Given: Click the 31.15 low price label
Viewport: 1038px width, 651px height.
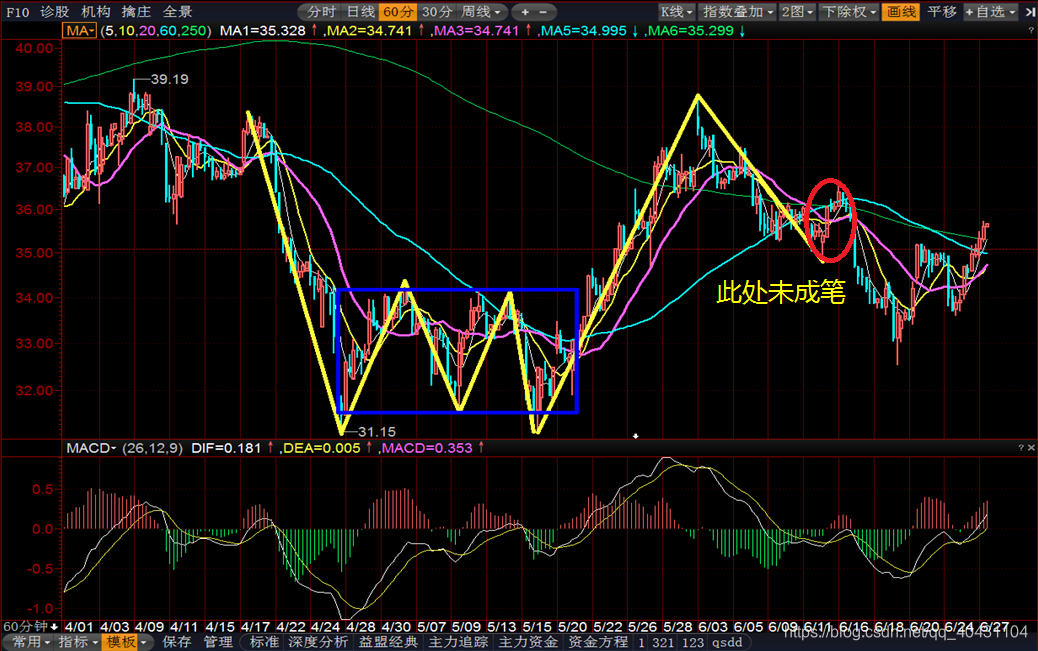Looking at the screenshot, I should click(x=377, y=432).
